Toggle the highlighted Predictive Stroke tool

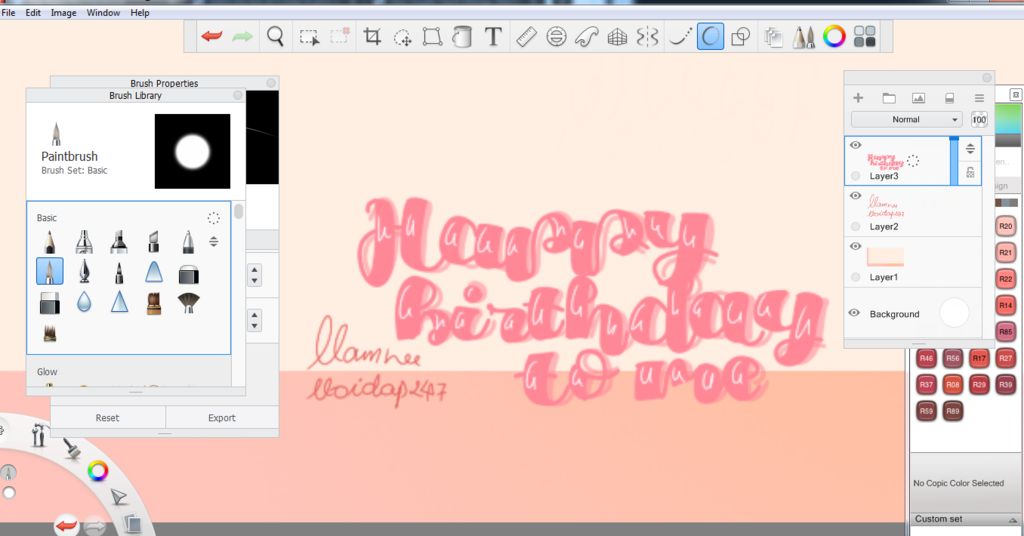(x=711, y=37)
